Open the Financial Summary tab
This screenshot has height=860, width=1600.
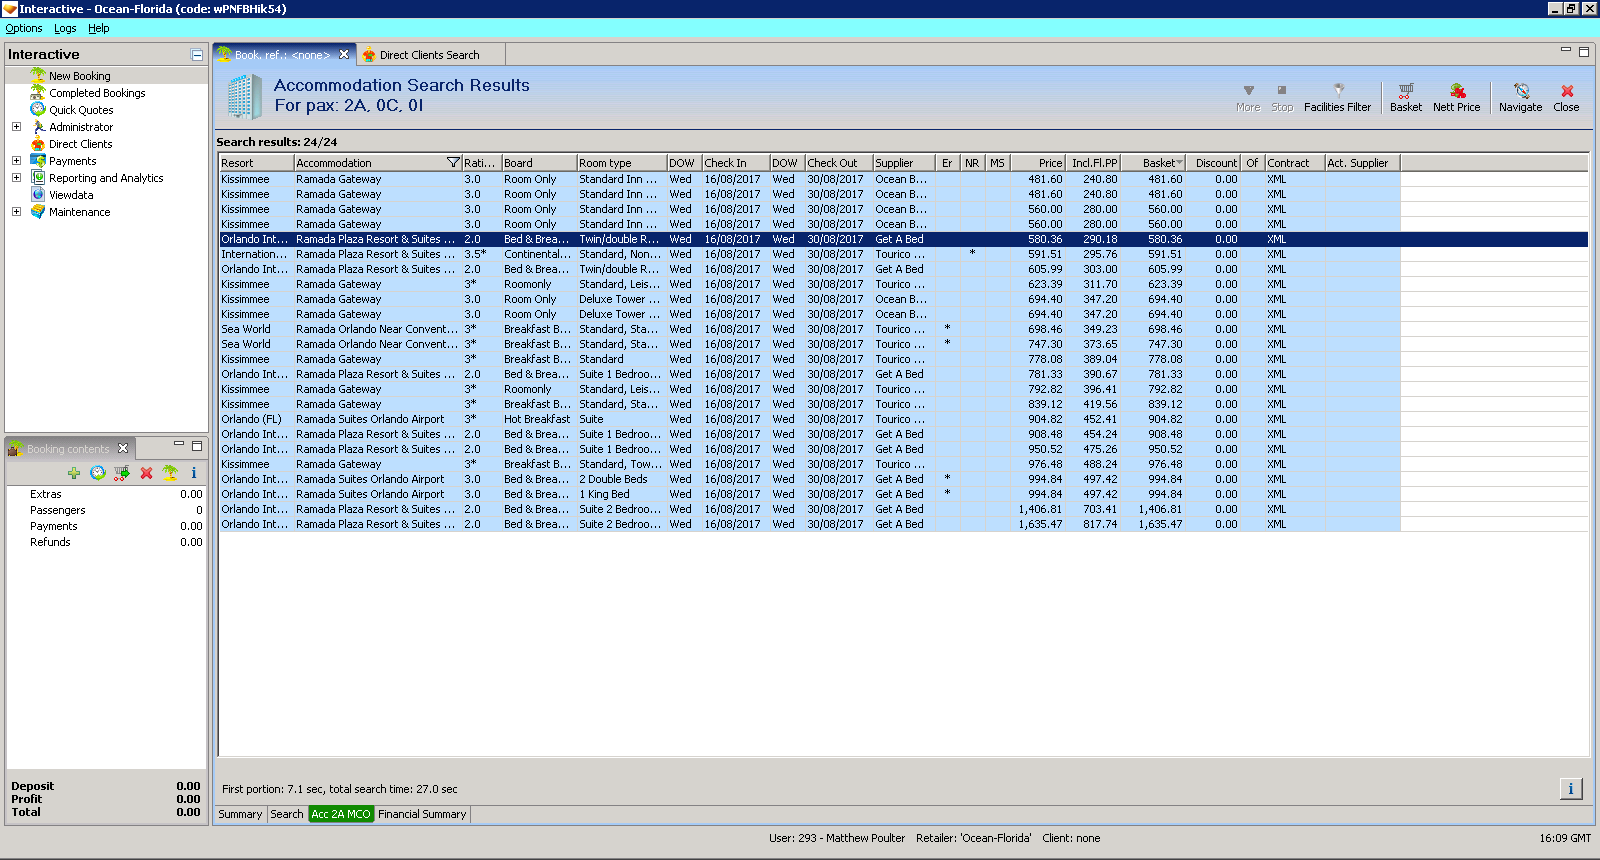tap(422, 814)
